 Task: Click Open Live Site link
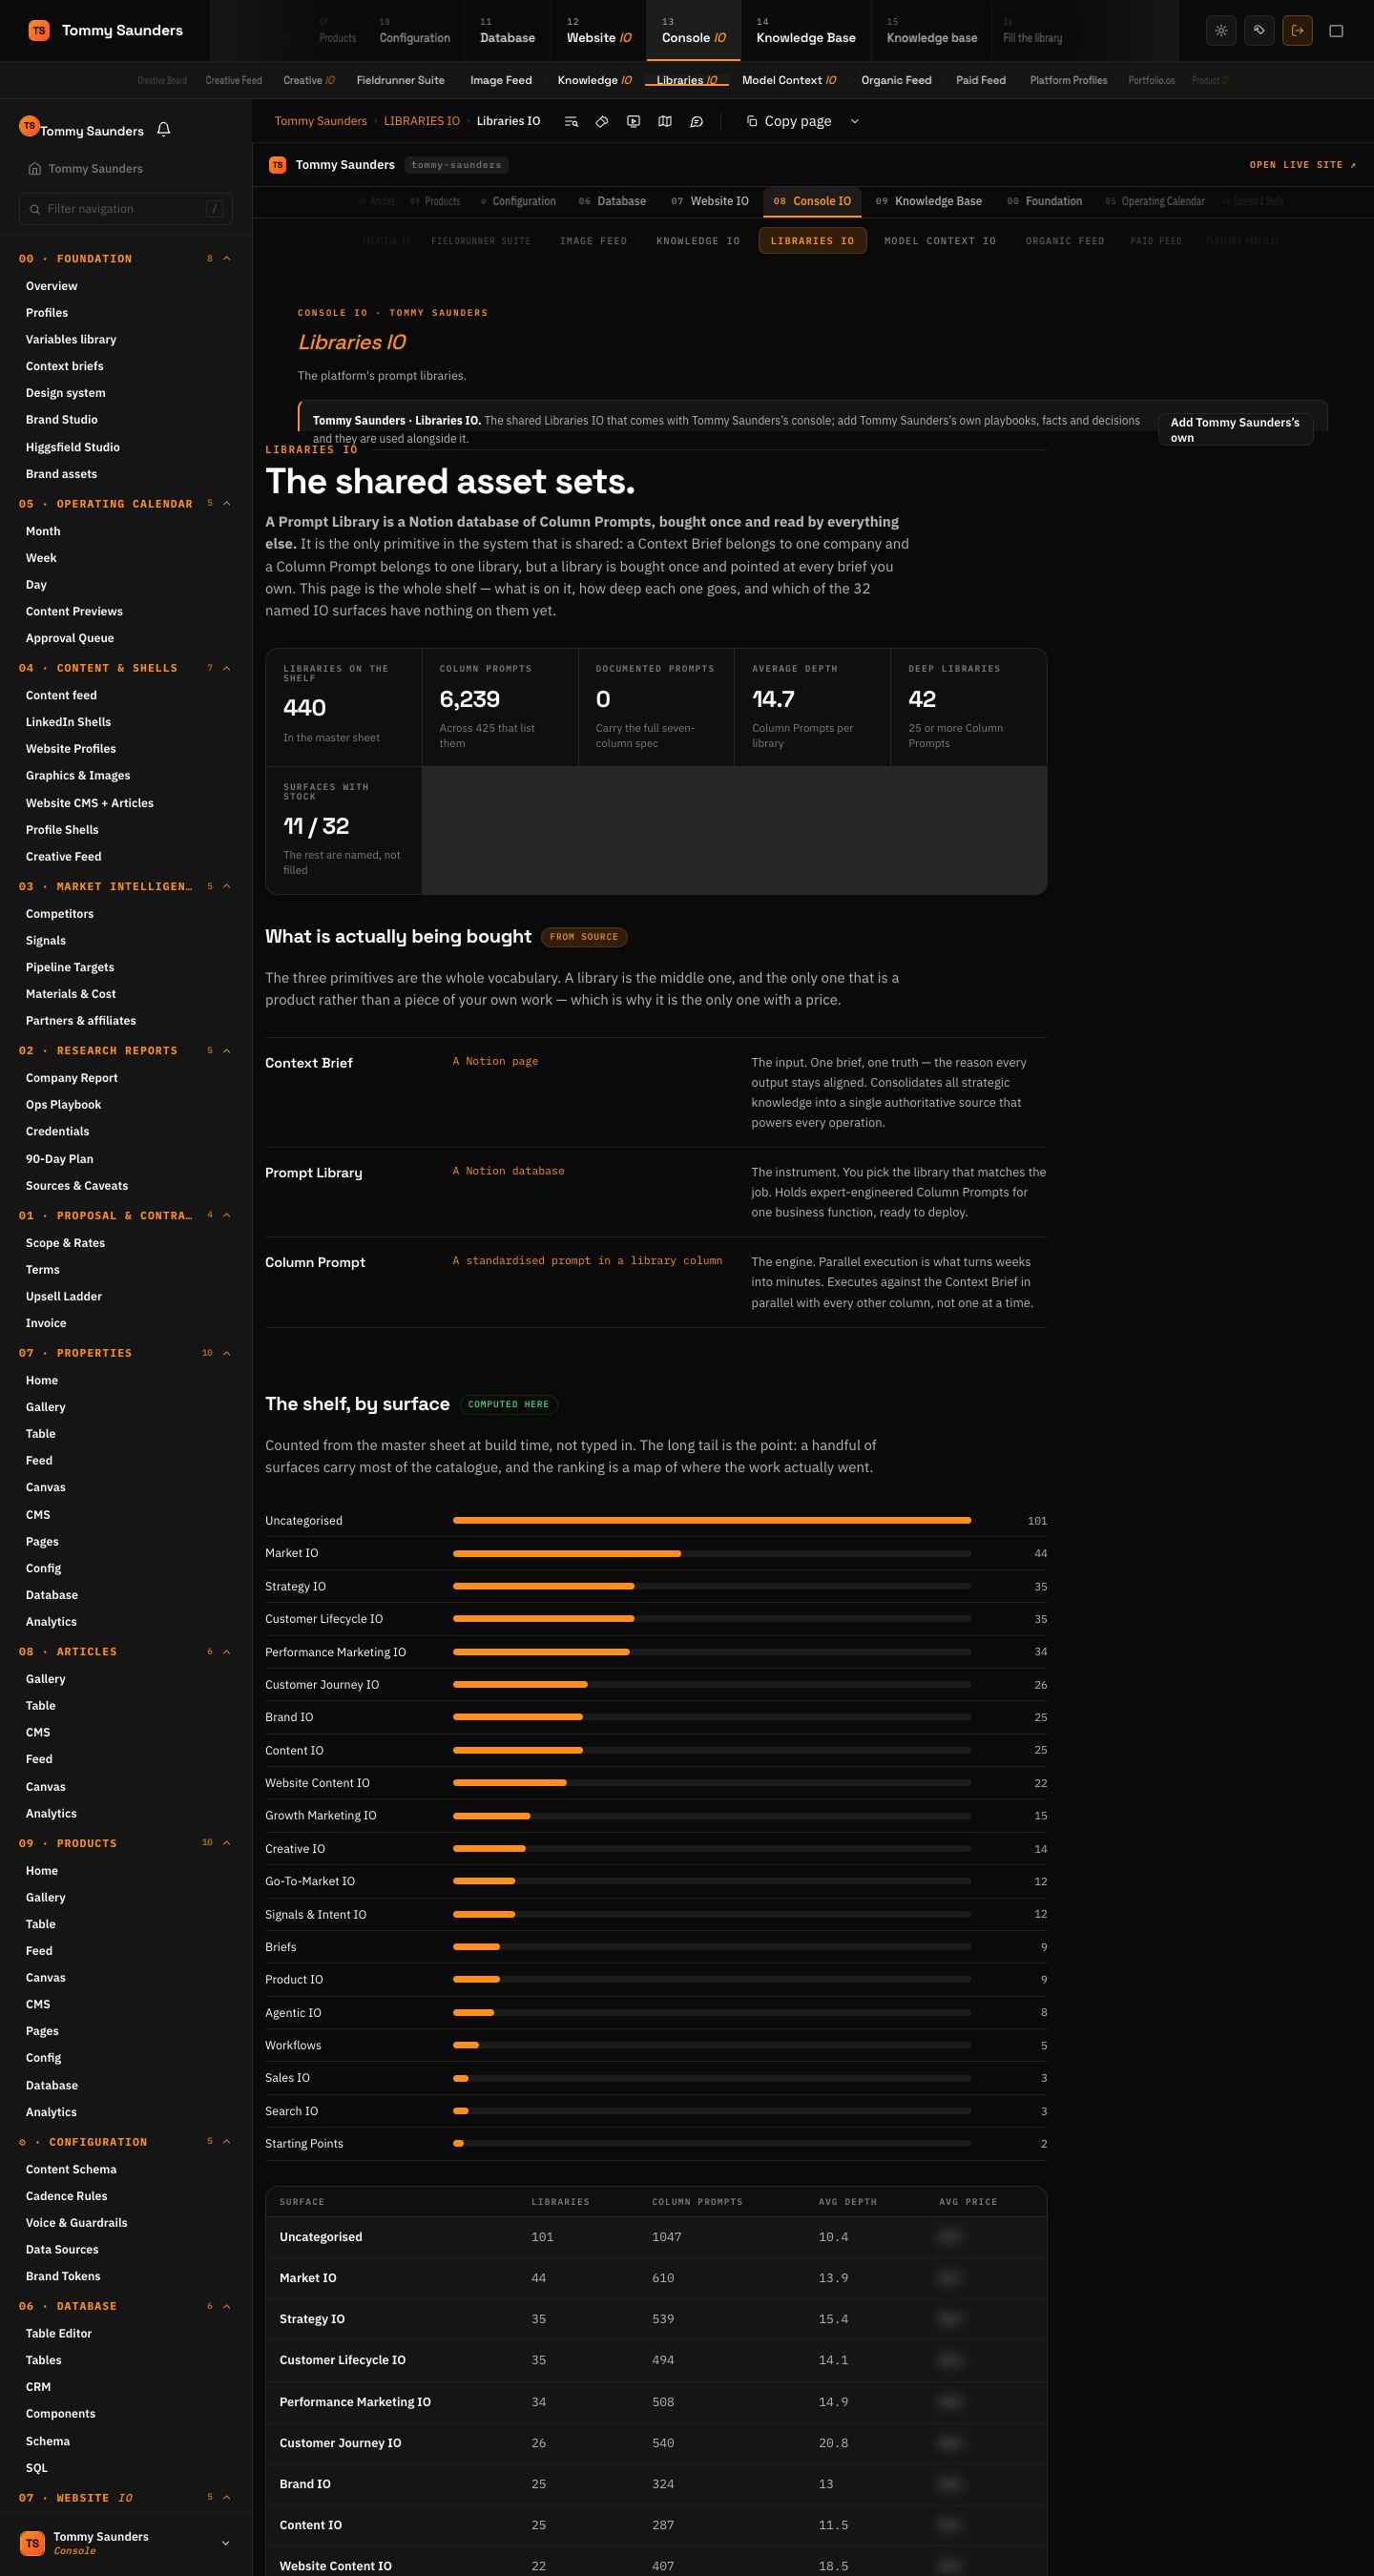(x=1303, y=165)
